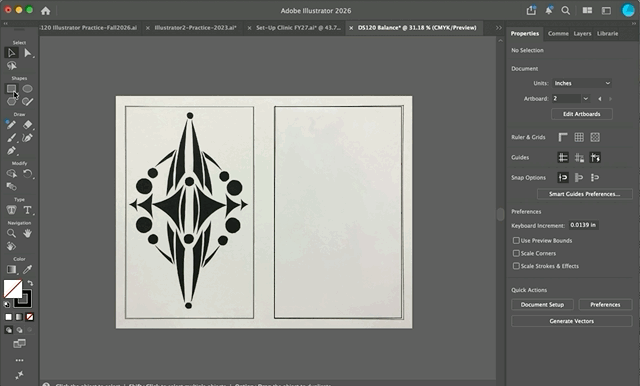
Task: Toggle rulers in Ruler & Grids
Action: (563, 137)
